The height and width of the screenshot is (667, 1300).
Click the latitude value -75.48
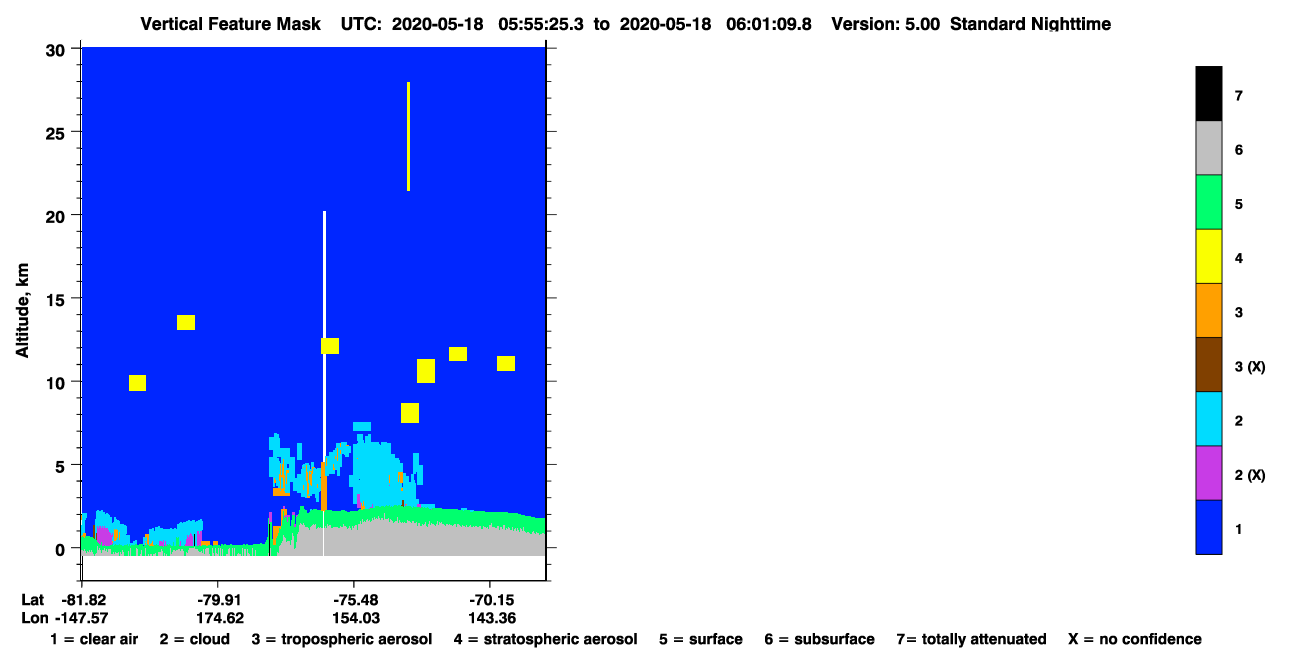pos(354,600)
